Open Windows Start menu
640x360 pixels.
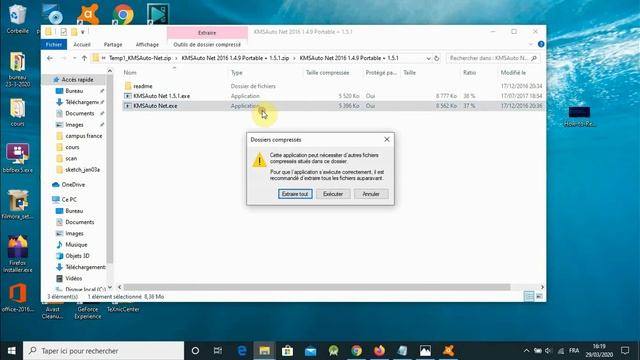click(x=11, y=351)
